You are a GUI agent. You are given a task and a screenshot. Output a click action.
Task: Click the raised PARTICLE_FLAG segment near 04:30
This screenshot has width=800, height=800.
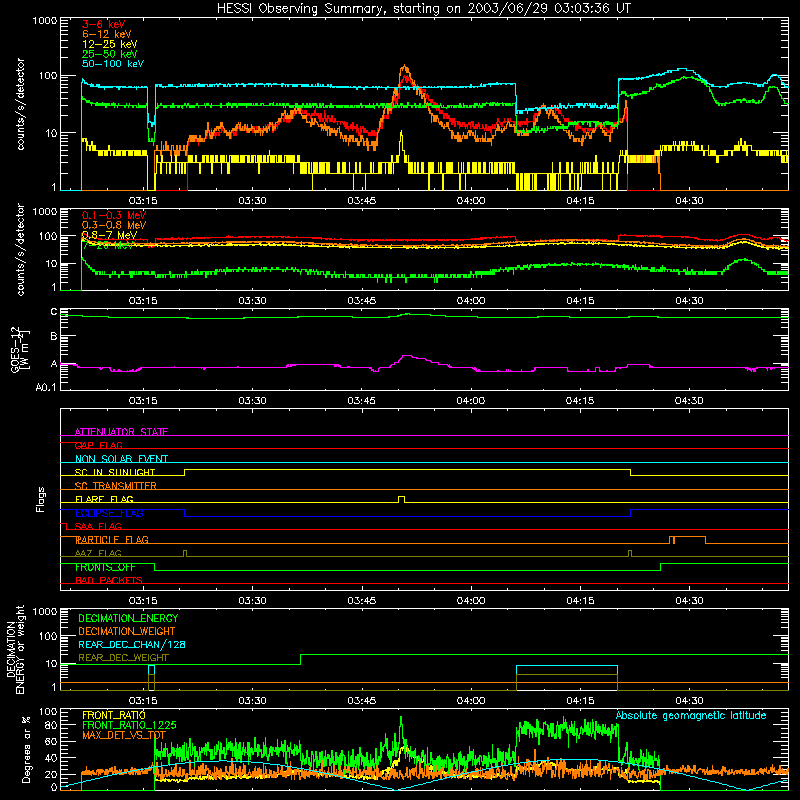point(688,540)
